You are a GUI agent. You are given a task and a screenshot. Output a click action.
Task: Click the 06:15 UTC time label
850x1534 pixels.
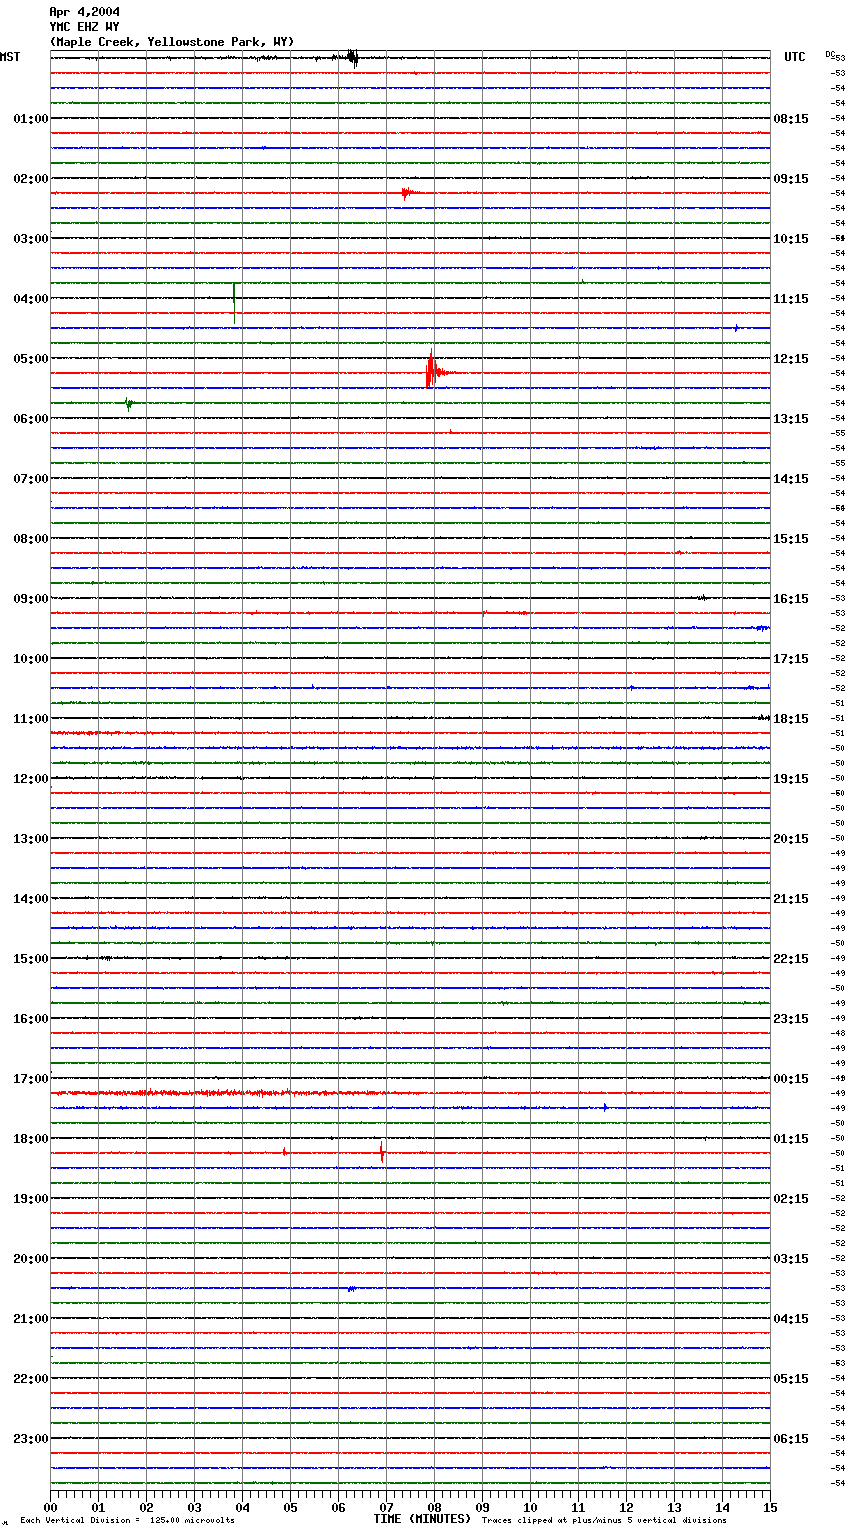791,1439
